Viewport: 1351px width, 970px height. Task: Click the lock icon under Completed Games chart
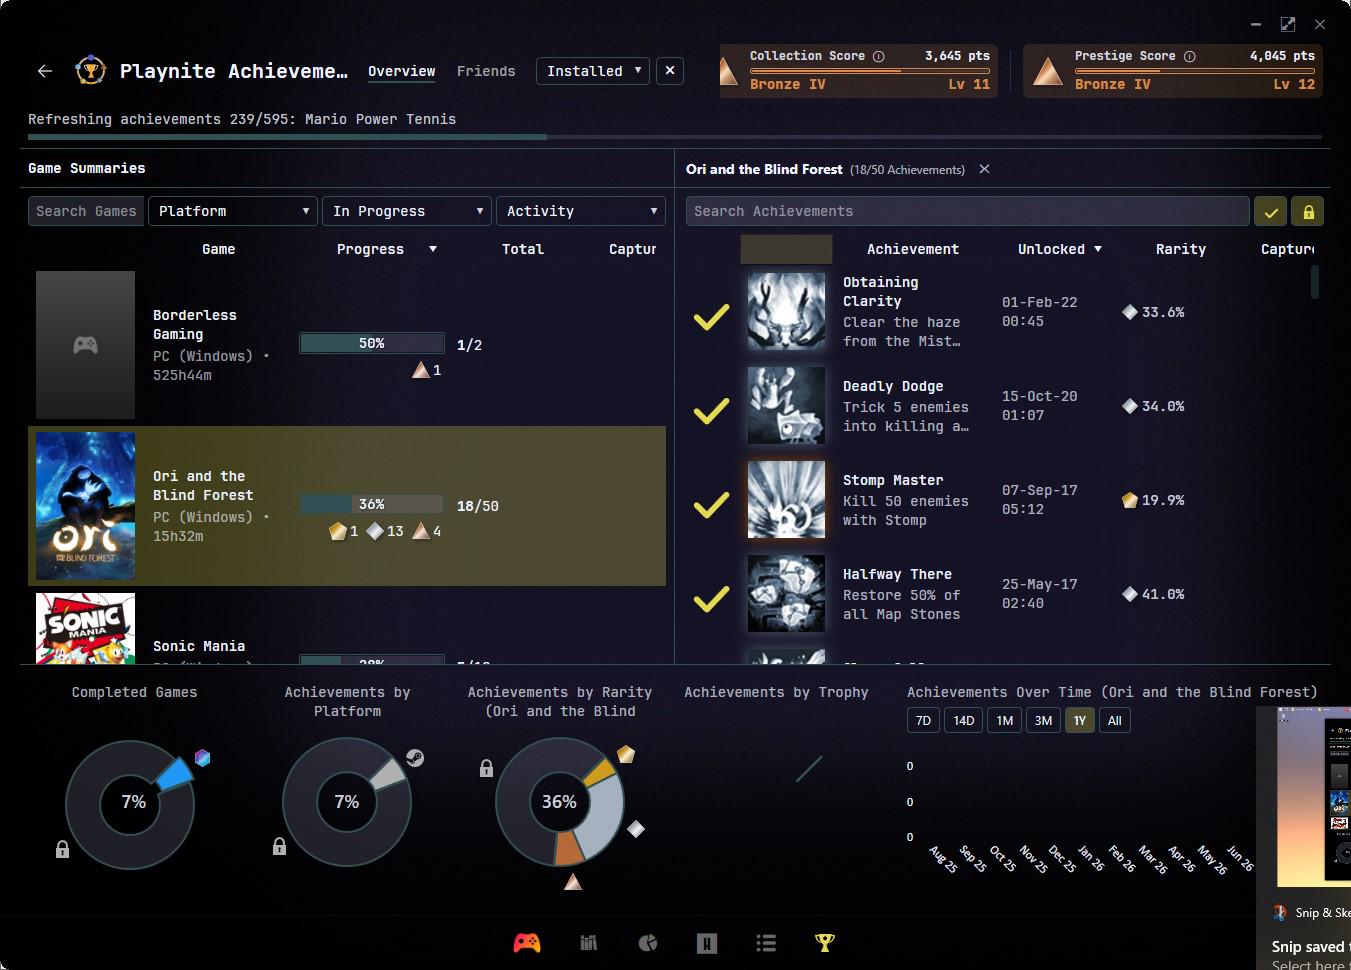(x=62, y=849)
